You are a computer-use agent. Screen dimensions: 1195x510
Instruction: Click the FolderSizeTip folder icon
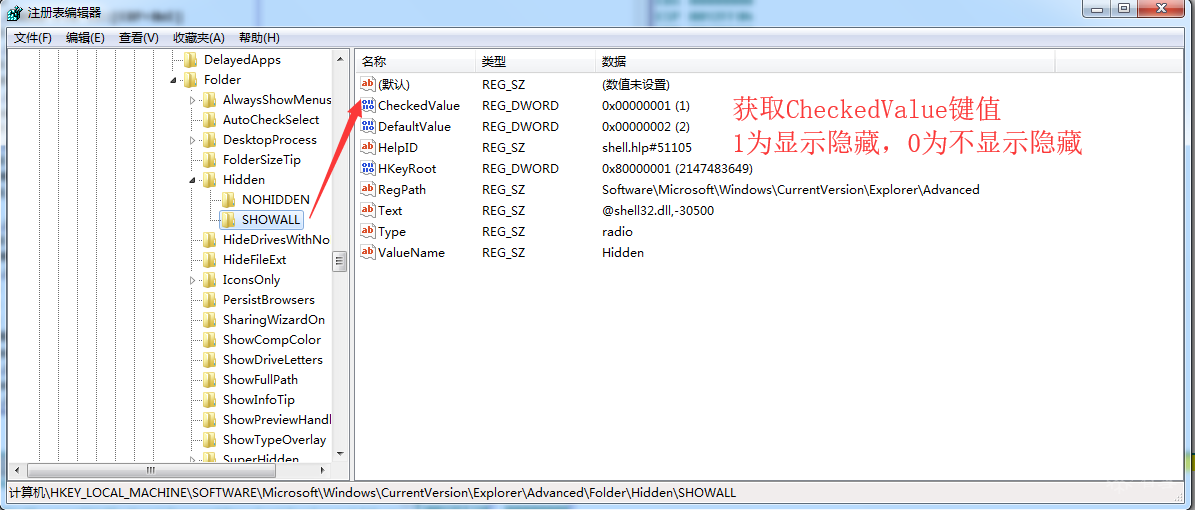click(210, 159)
